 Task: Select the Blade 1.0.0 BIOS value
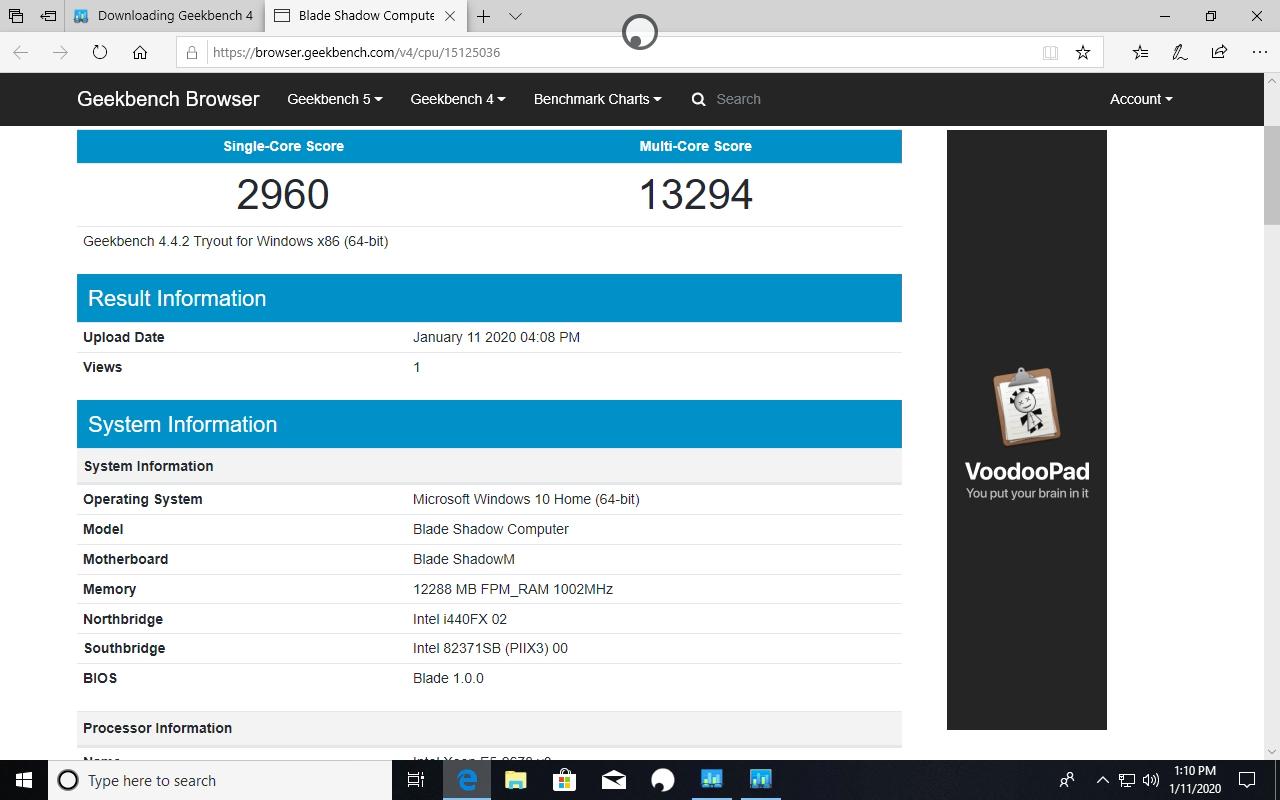[x=448, y=678]
